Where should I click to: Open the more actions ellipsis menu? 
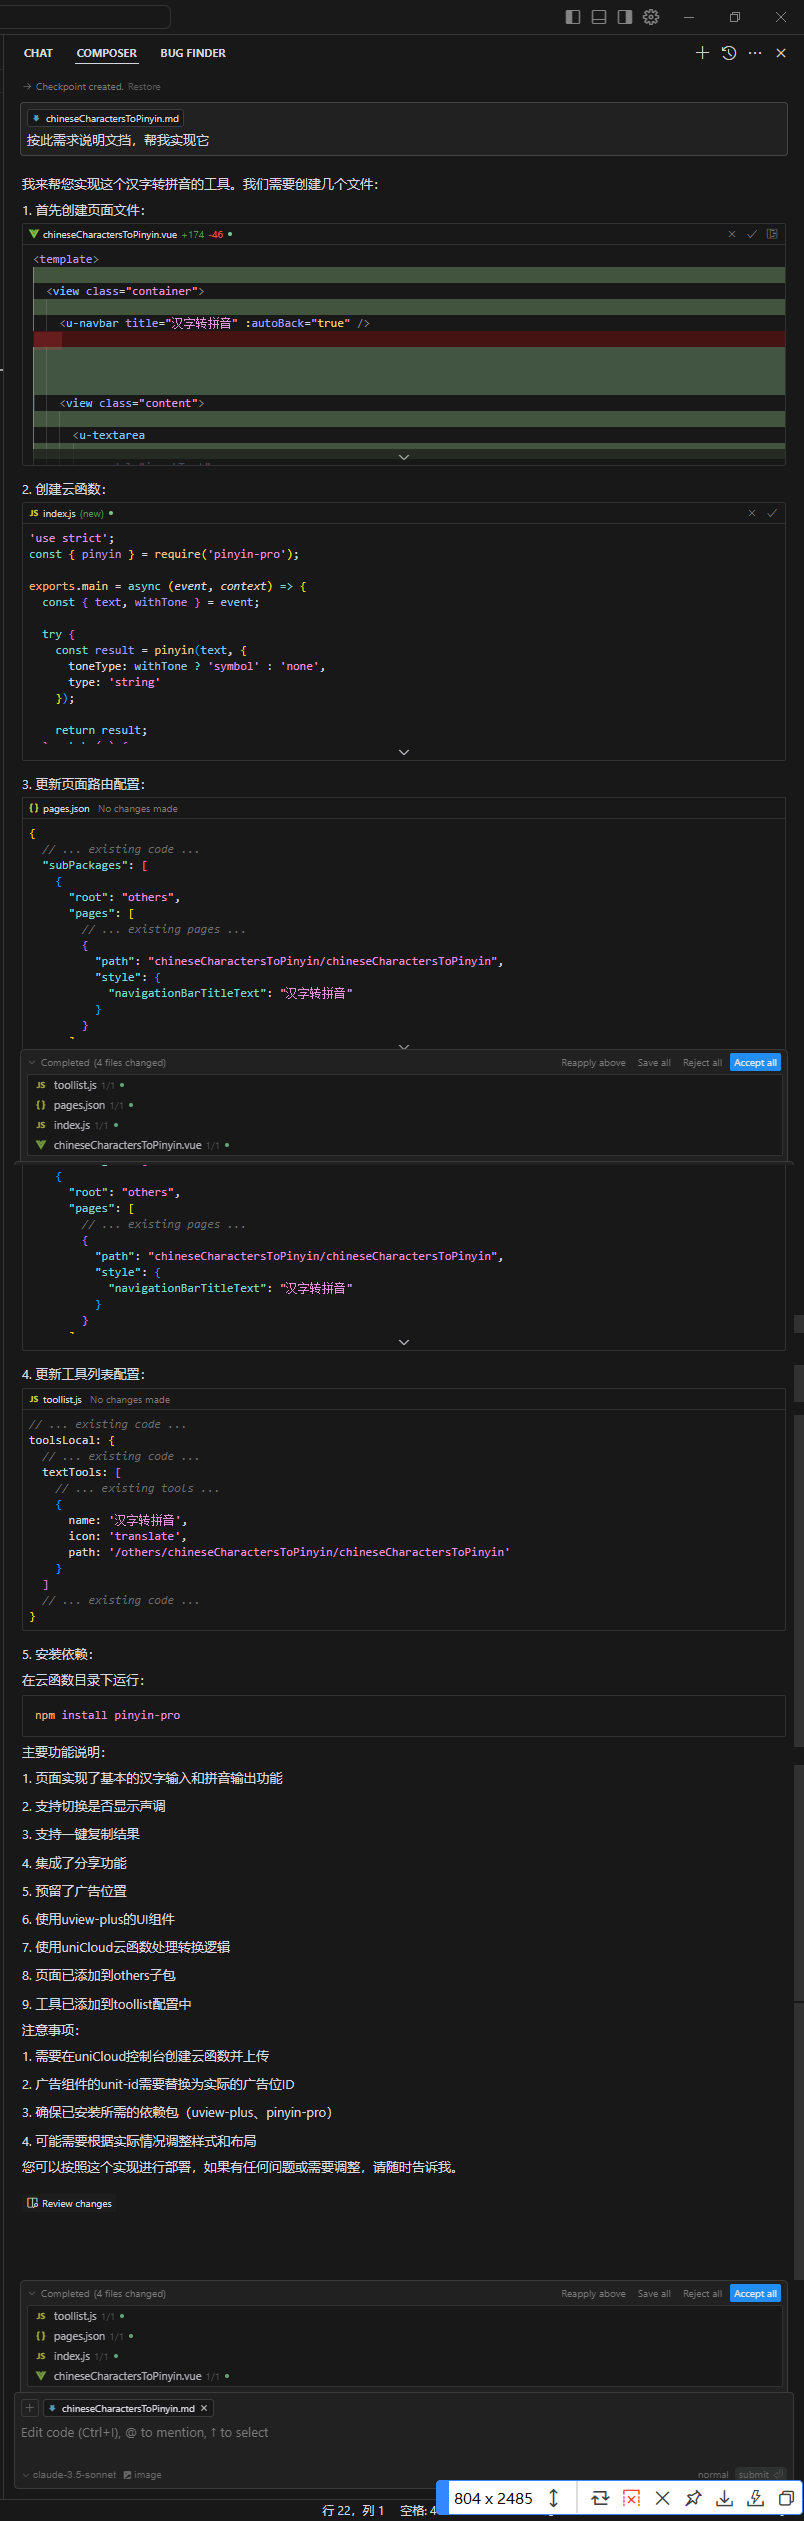755,53
